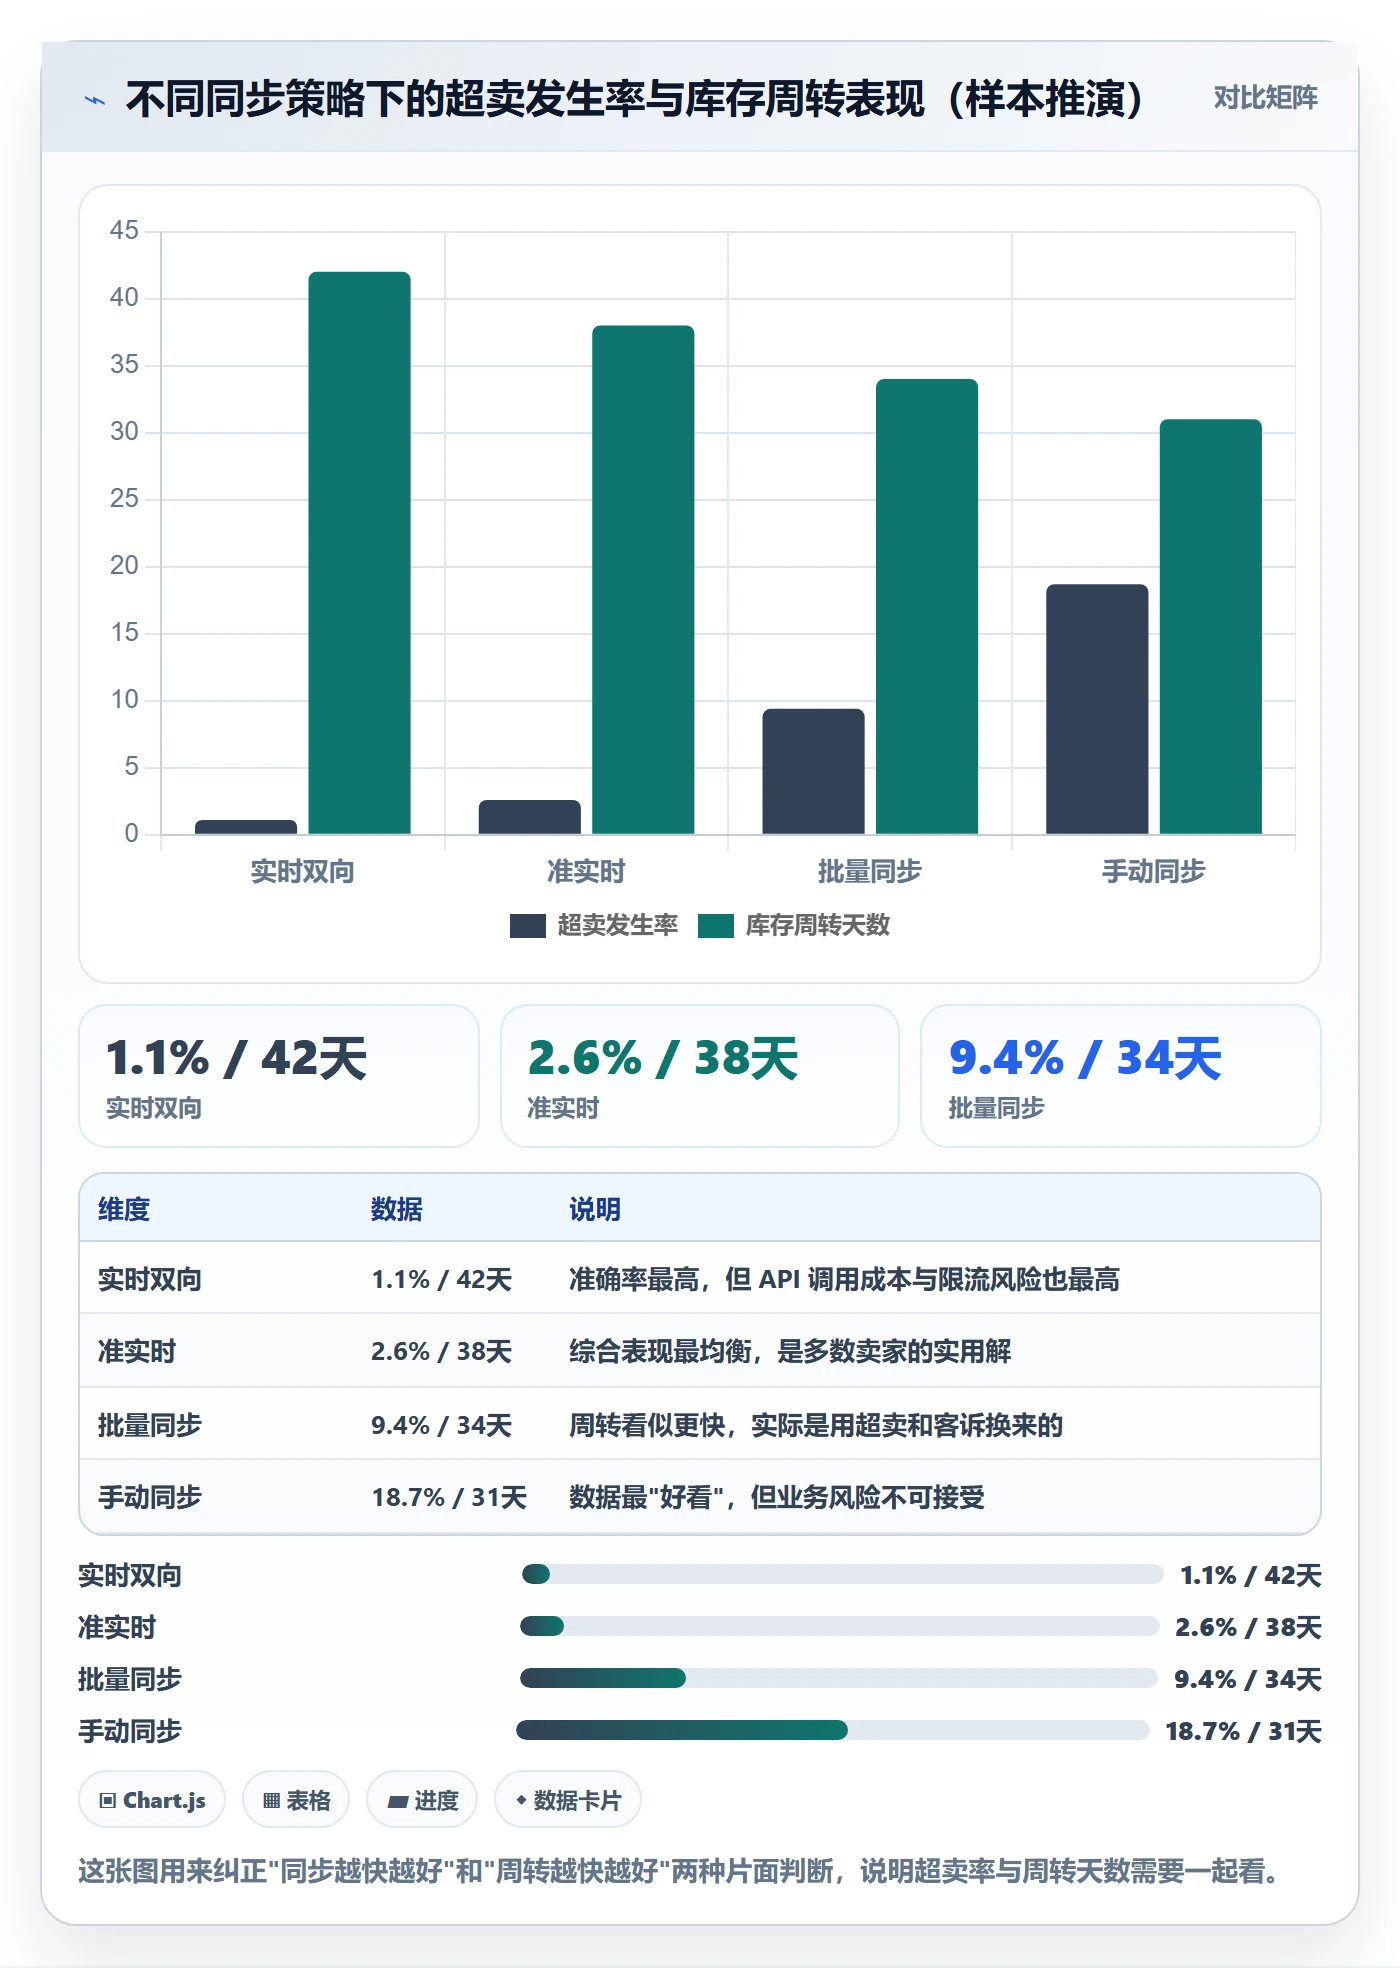Viewport: 1400px width, 1968px height.
Task: Click the 准实时 dark oversell bar
Action: 529,817
